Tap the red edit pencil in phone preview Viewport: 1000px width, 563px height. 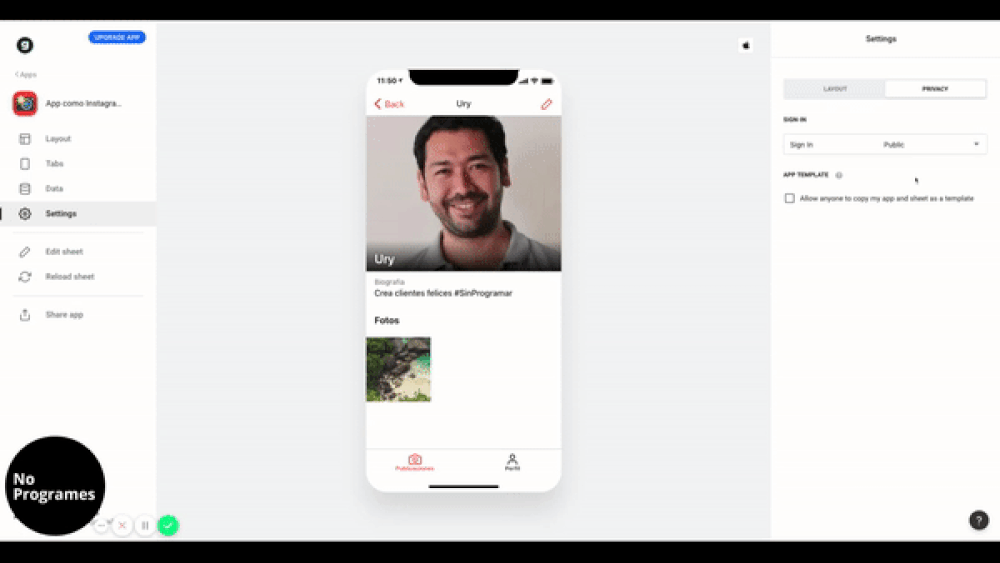tap(546, 104)
